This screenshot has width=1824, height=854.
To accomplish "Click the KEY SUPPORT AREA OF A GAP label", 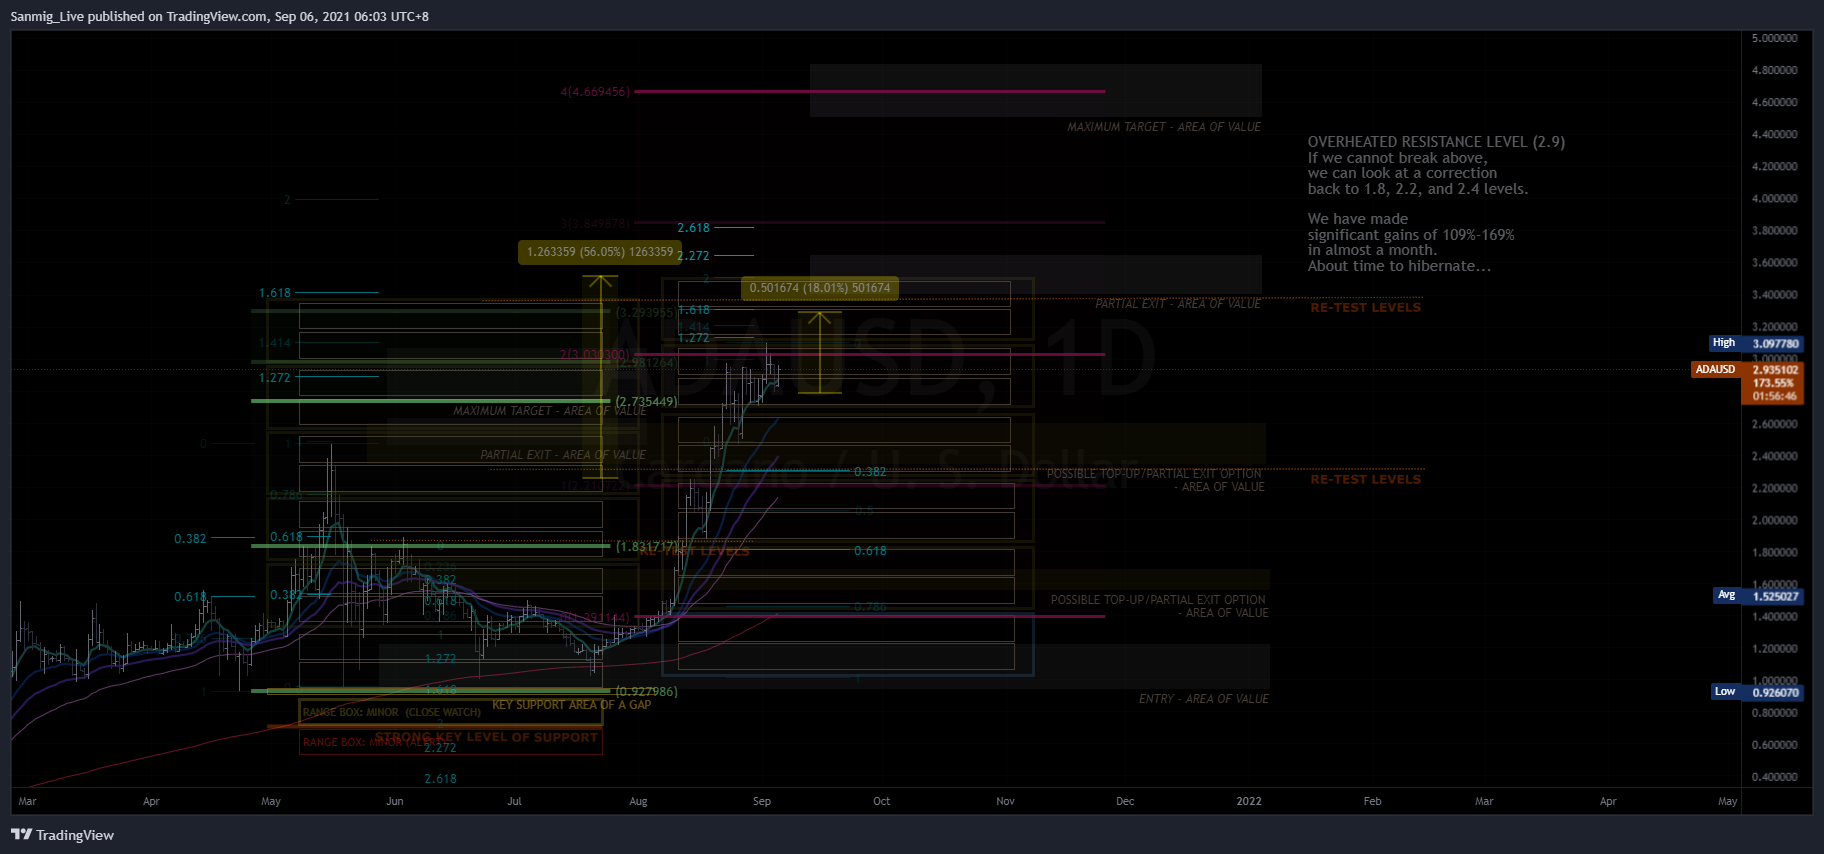I will coord(571,705).
